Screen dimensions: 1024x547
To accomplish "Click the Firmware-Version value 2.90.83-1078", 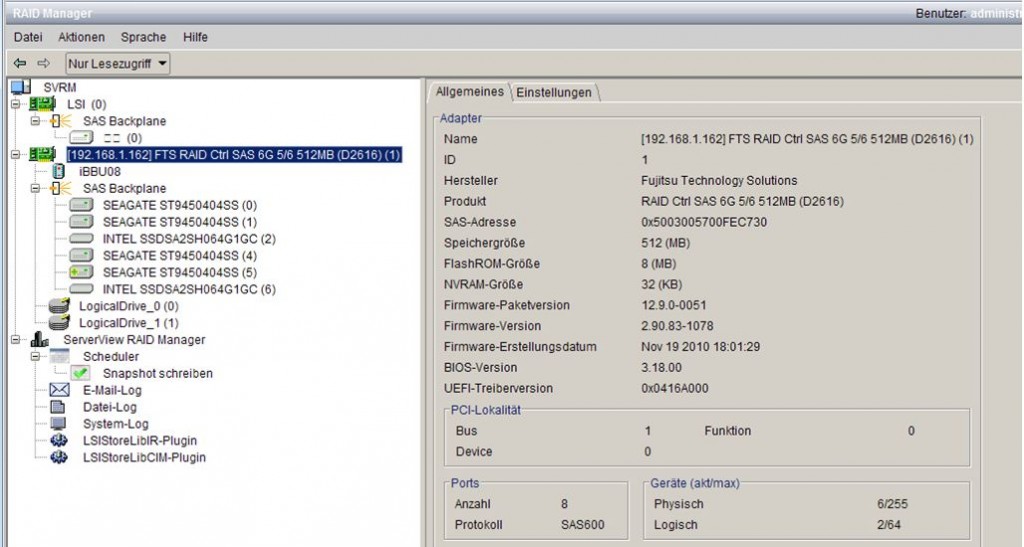I will (677, 326).
